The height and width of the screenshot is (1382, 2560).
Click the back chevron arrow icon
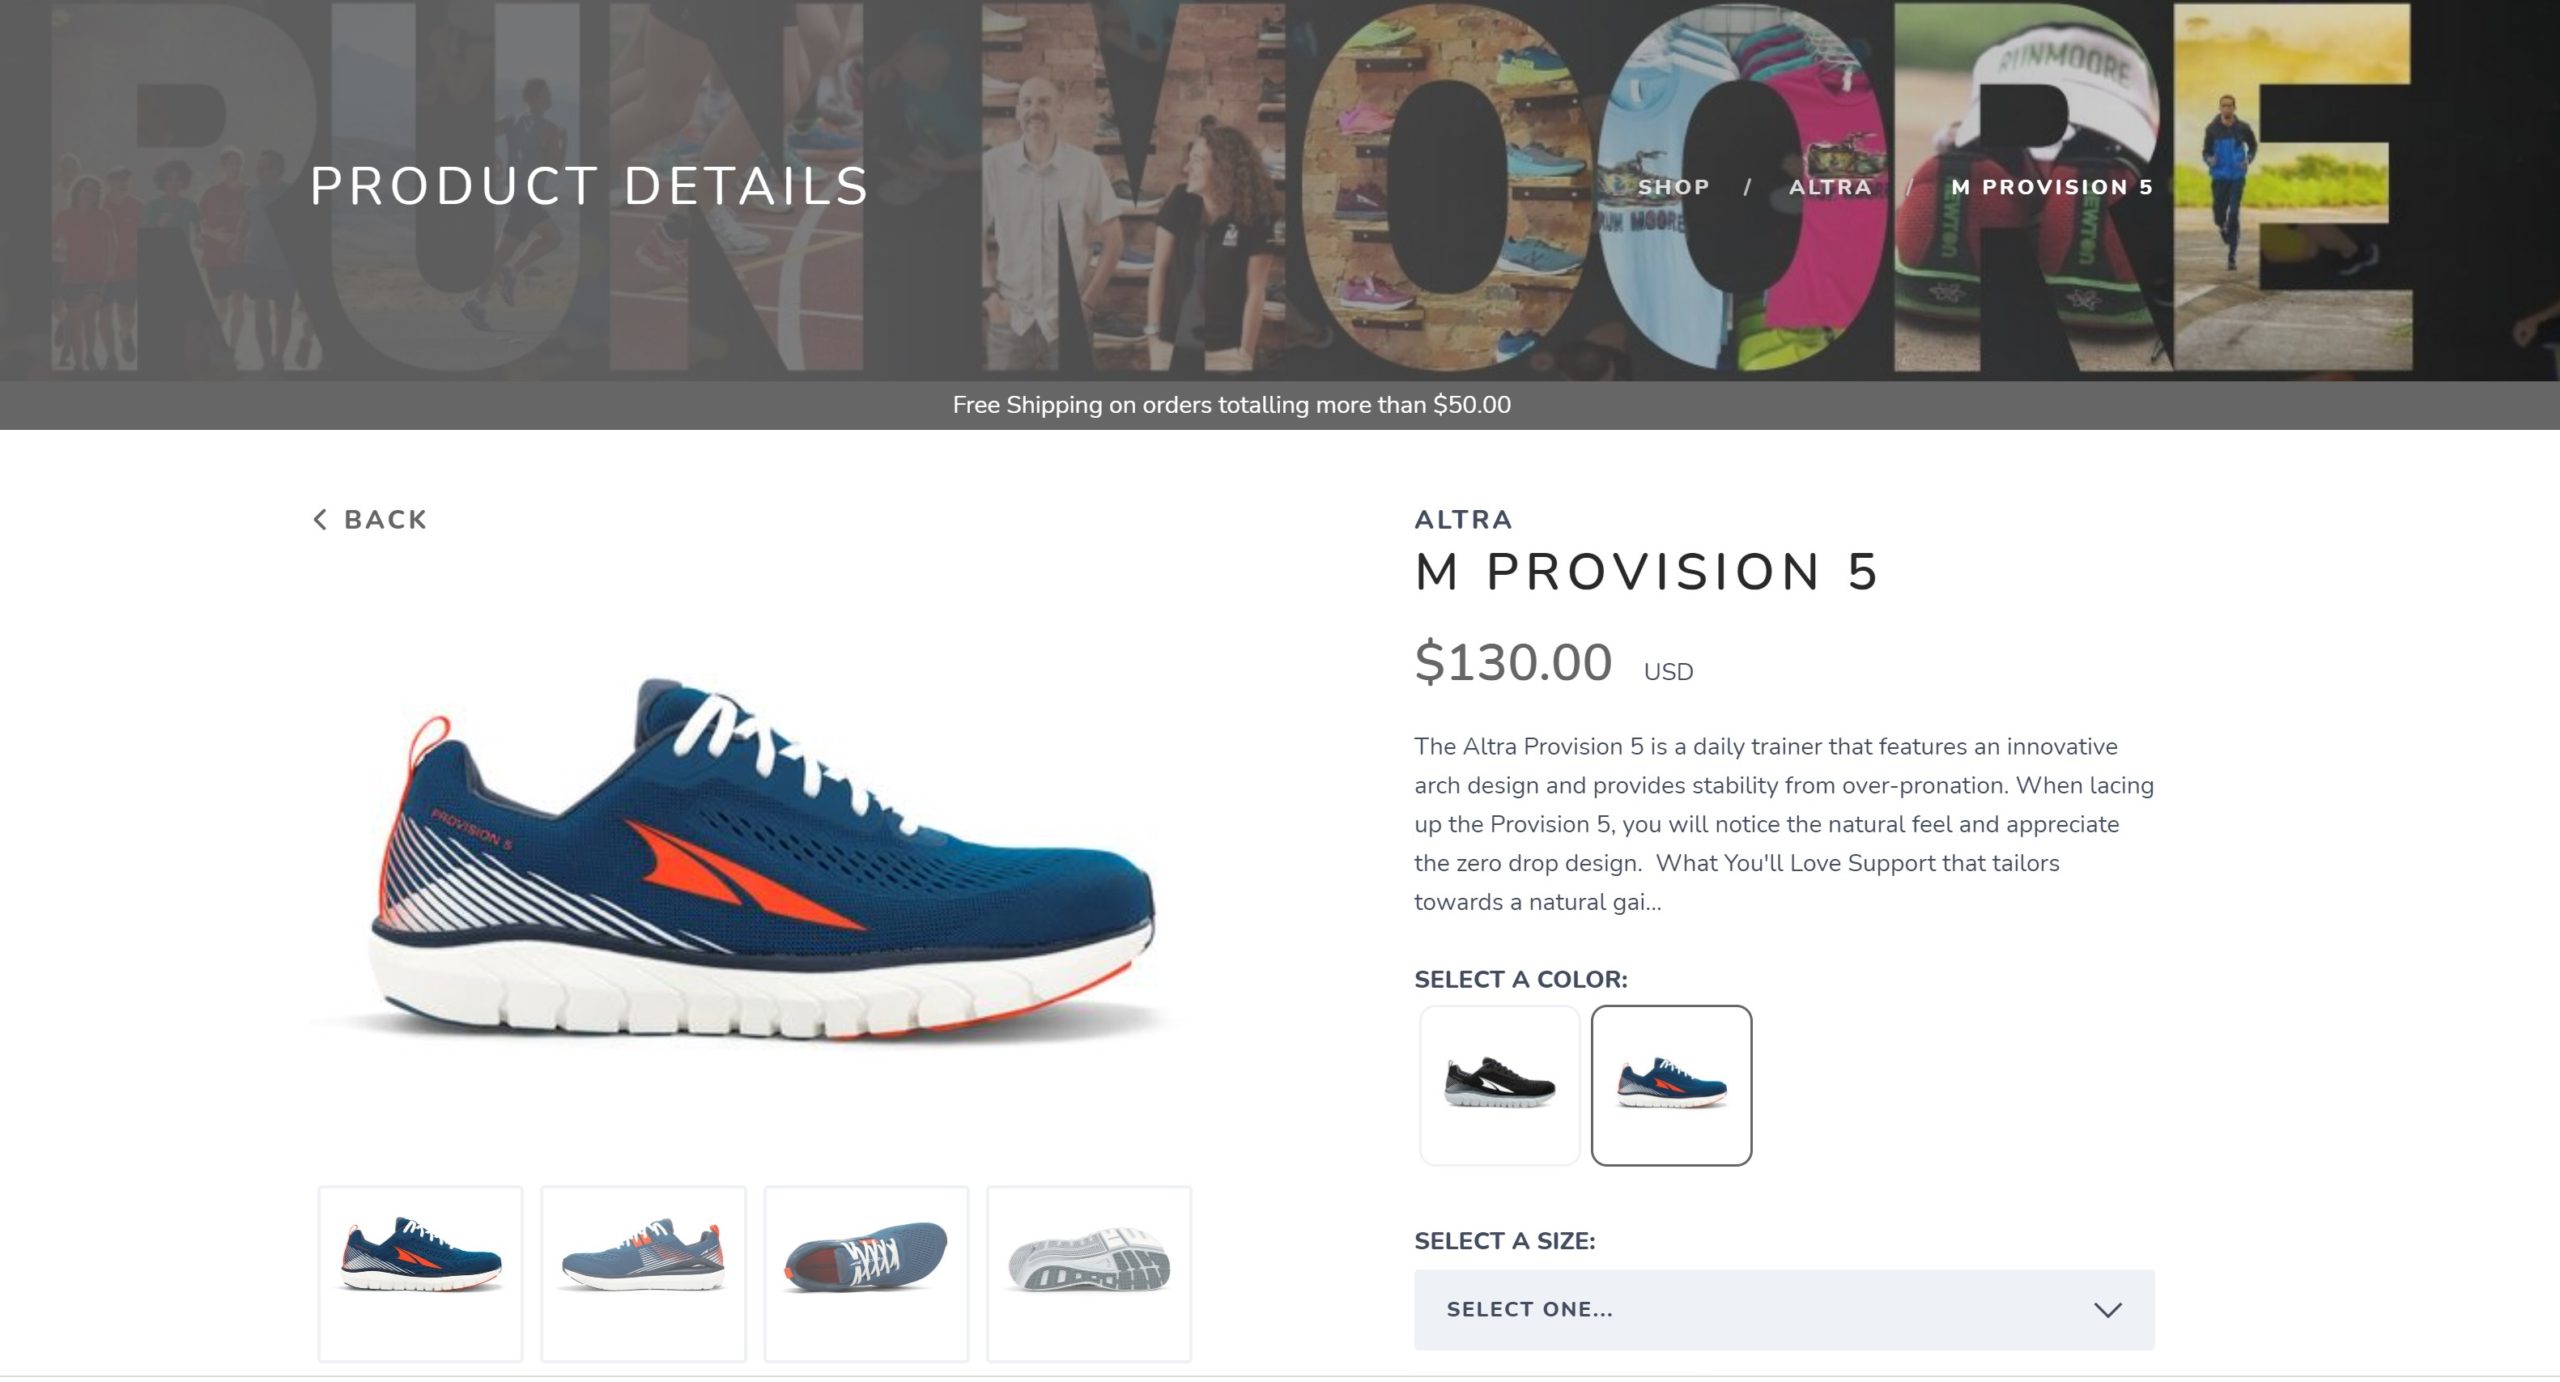point(320,519)
